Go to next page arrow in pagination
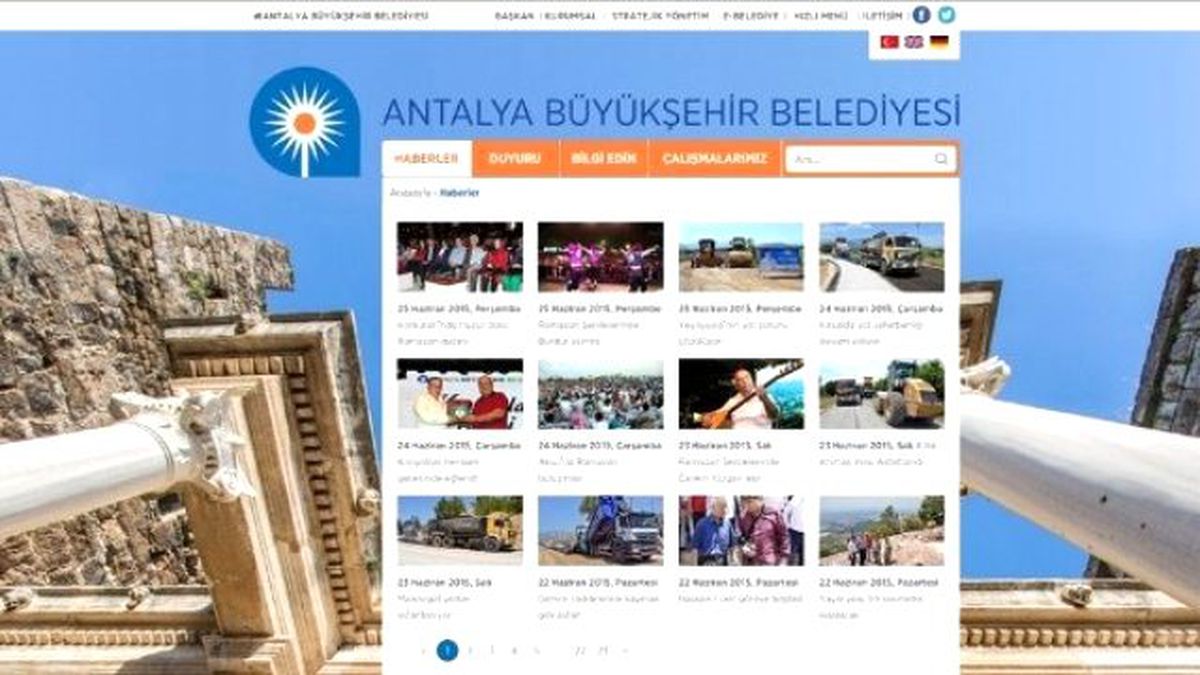The image size is (1200, 675). point(625,651)
